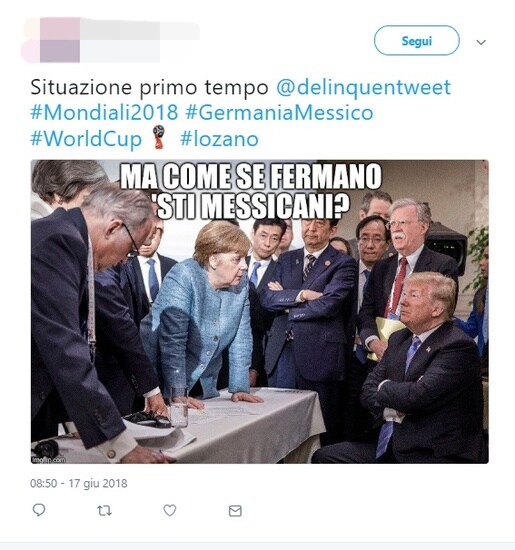Image resolution: width=515 pixels, height=550 pixels.
Task: Click the reply speech bubble icon
Action: tap(39, 510)
